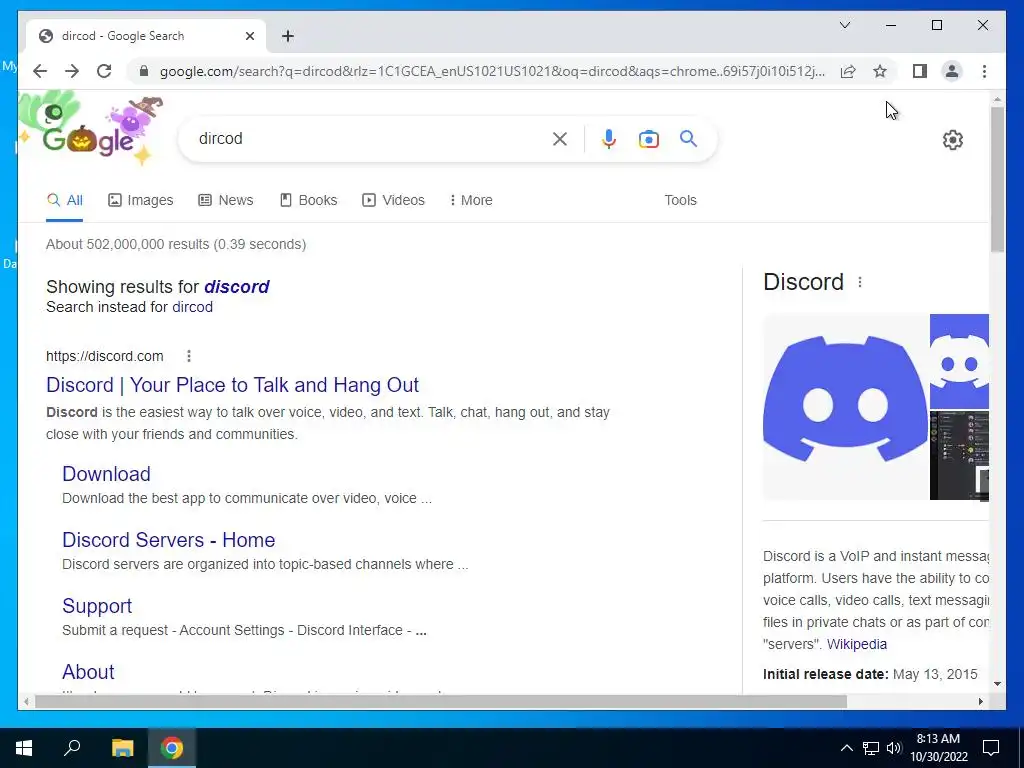Open the volume tray icon
The width and height of the screenshot is (1024, 768).
[893, 748]
